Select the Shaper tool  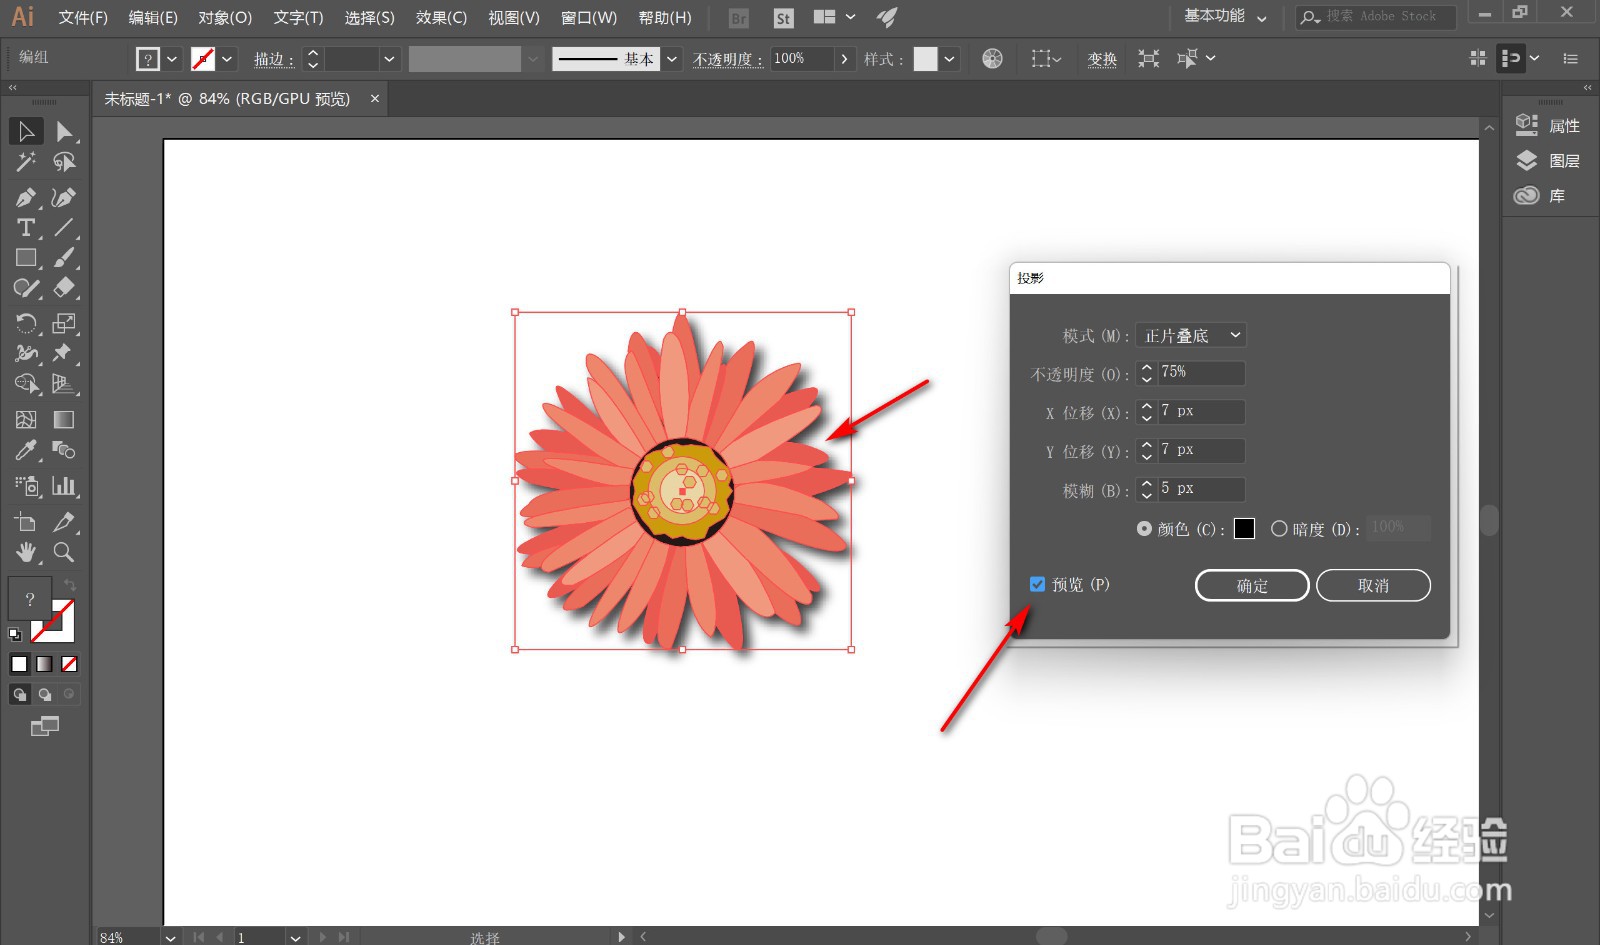click(x=26, y=289)
